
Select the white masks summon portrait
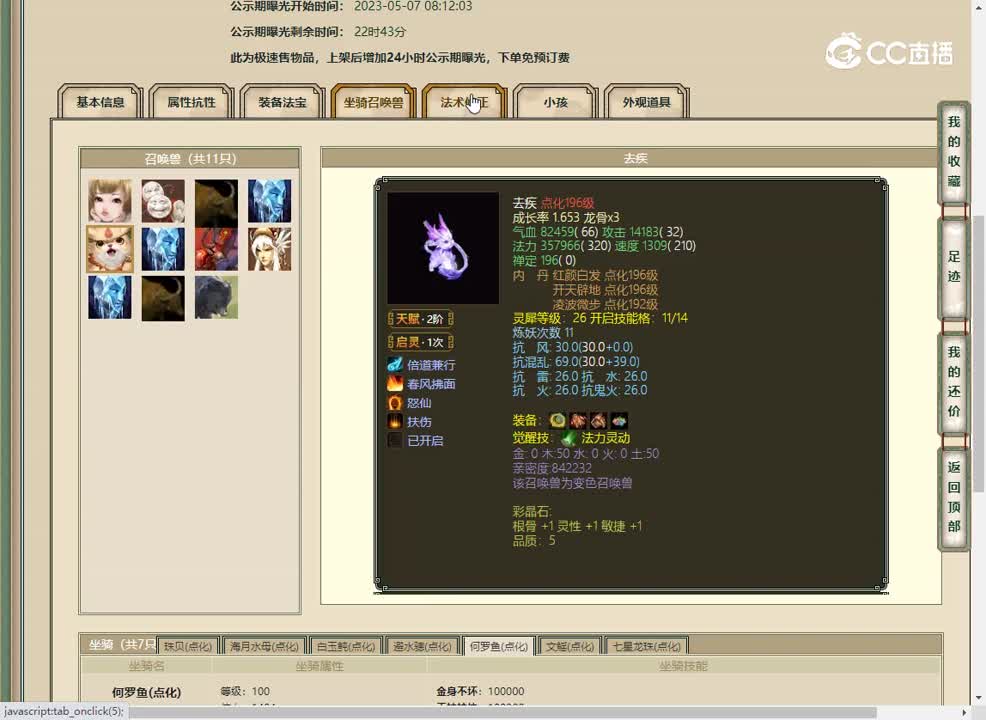click(163, 201)
